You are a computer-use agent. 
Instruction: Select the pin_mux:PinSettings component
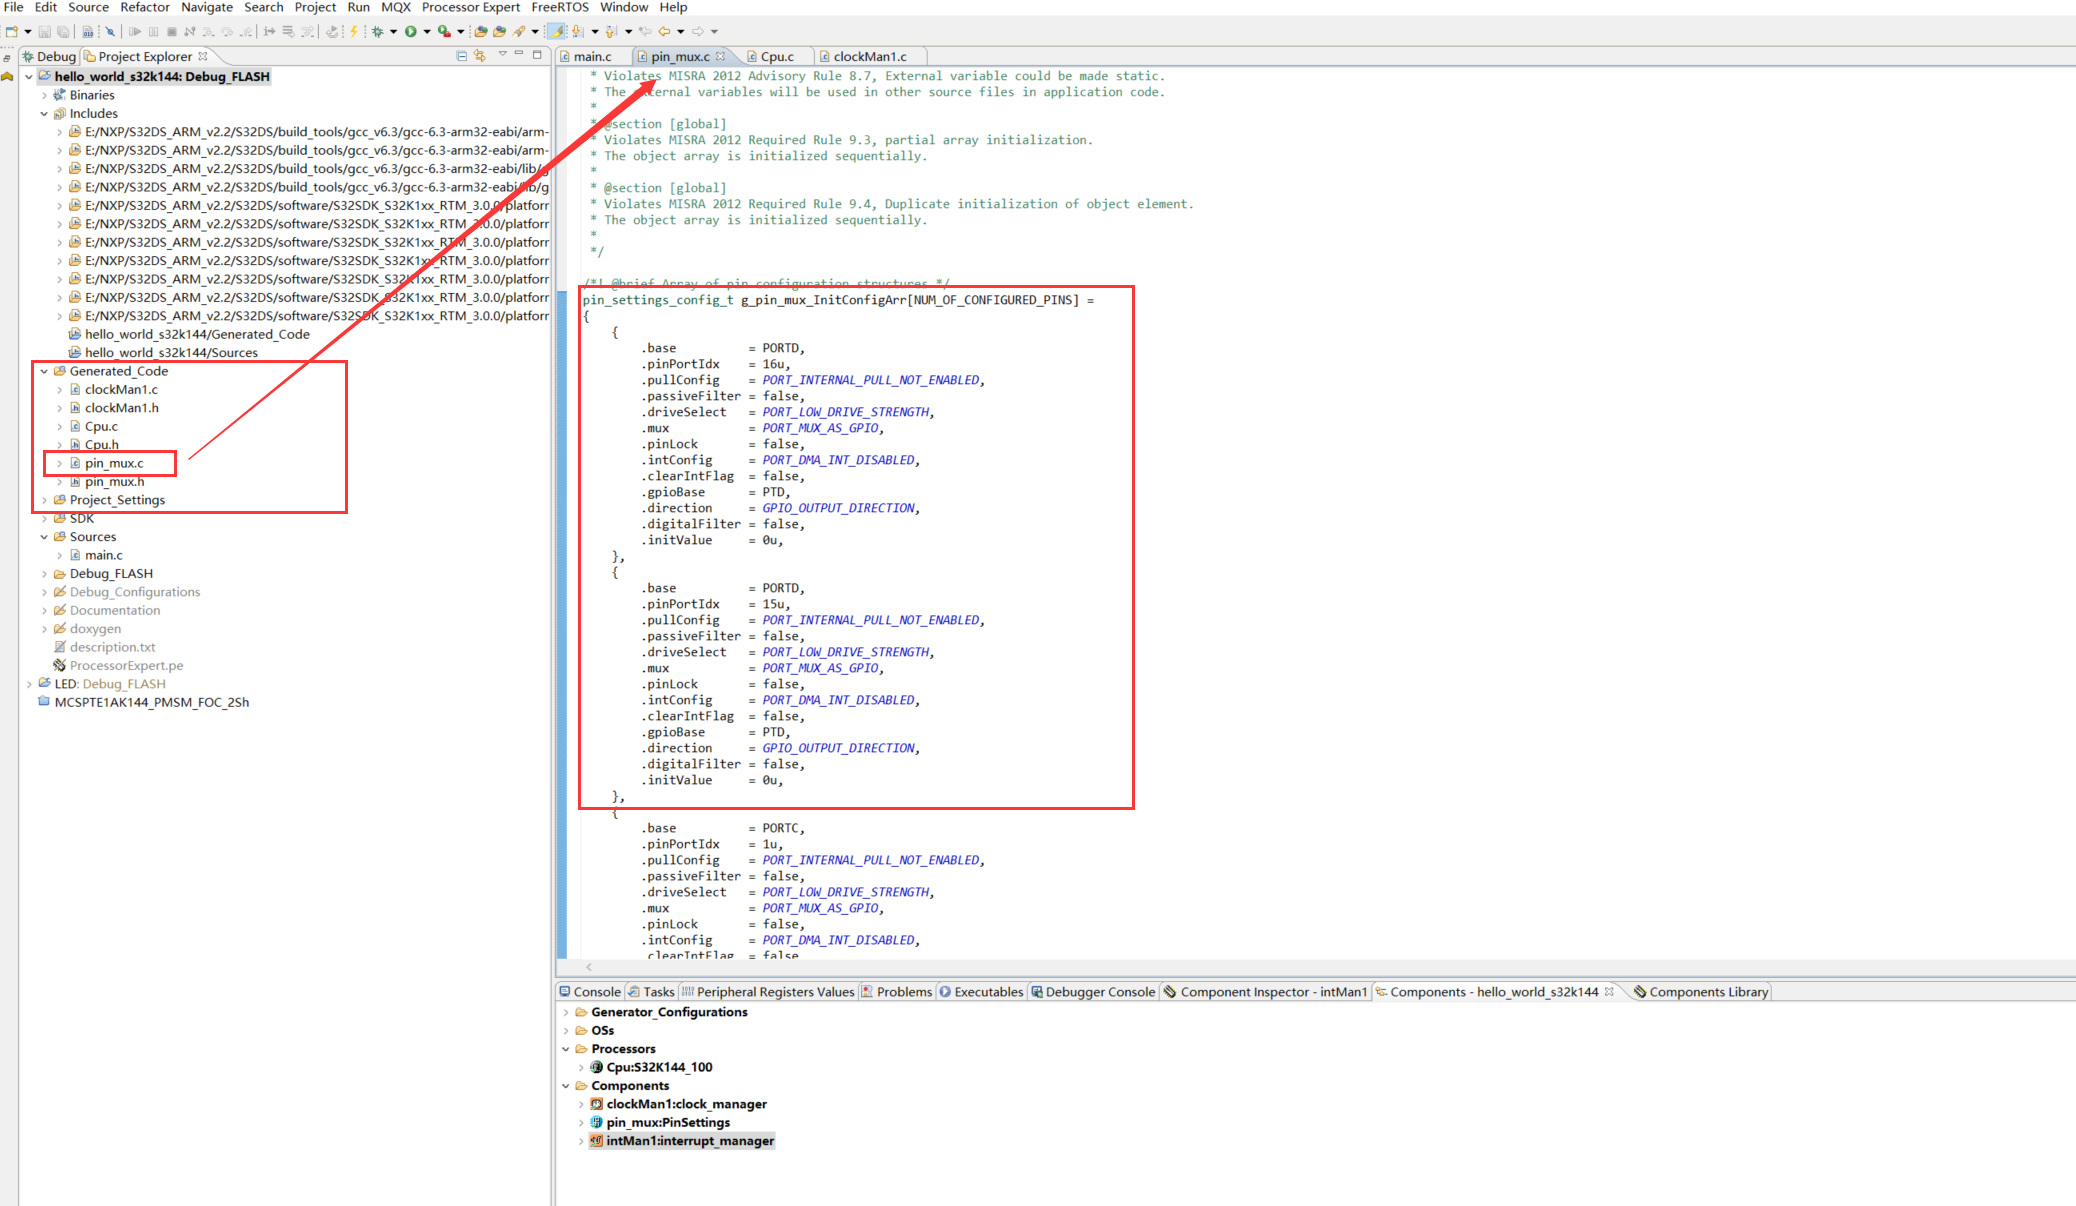[x=667, y=1122]
